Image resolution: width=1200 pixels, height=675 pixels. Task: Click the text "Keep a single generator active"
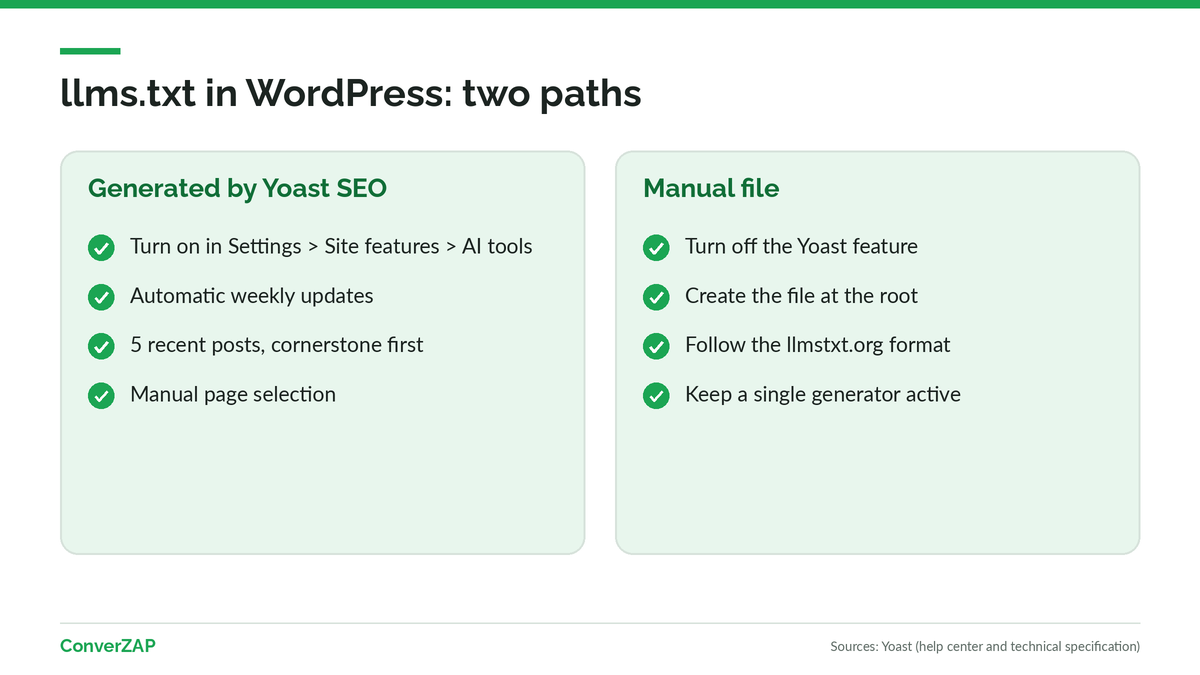pos(823,394)
